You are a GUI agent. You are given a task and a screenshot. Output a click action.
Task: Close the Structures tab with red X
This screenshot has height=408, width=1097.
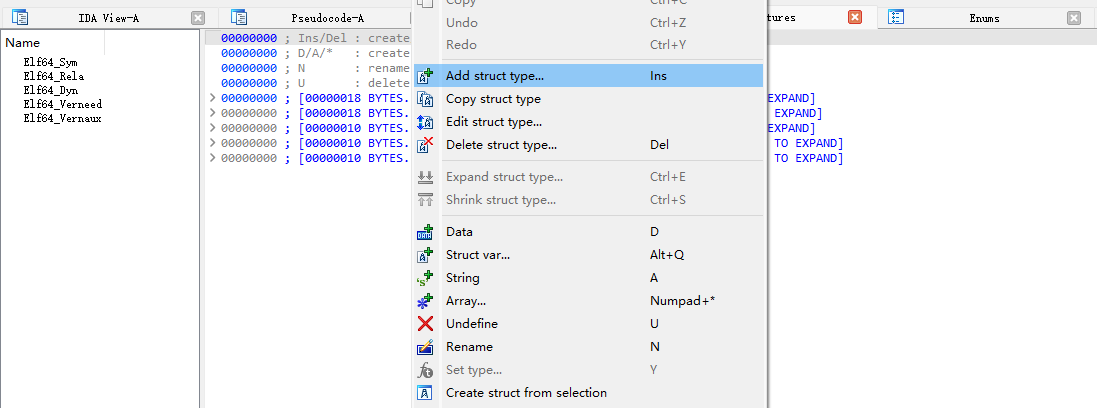click(x=855, y=18)
